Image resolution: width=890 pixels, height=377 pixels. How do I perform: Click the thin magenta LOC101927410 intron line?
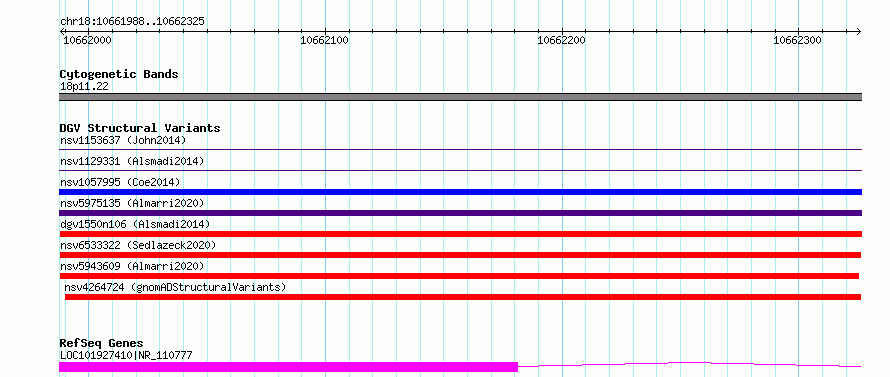pyautogui.click(x=690, y=365)
